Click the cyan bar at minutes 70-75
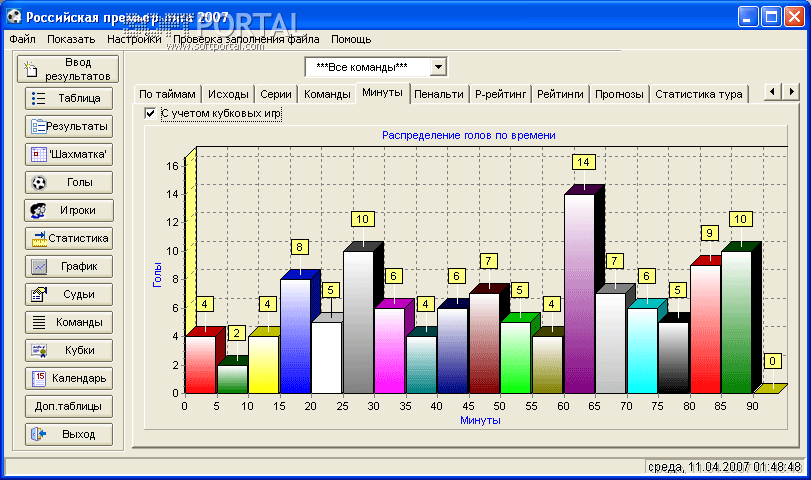 (643, 351)
